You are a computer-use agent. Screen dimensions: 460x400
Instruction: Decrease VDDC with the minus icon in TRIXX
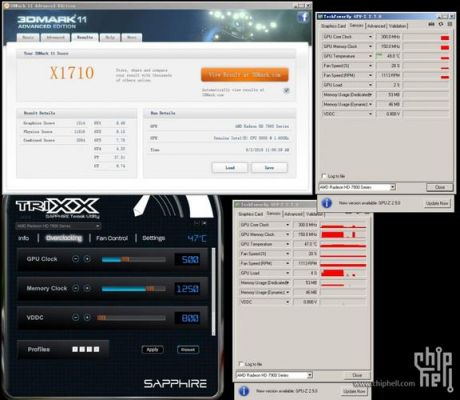click(76, 318)
